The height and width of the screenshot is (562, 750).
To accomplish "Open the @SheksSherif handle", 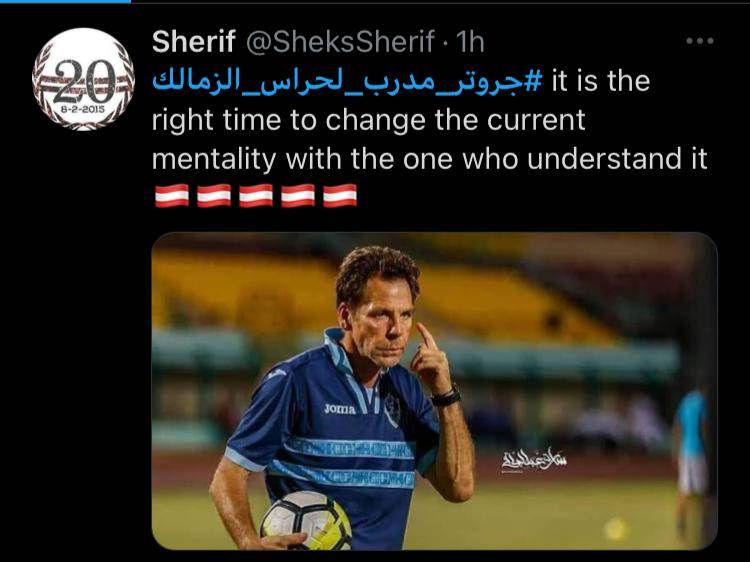I will [x=341, y=42].
